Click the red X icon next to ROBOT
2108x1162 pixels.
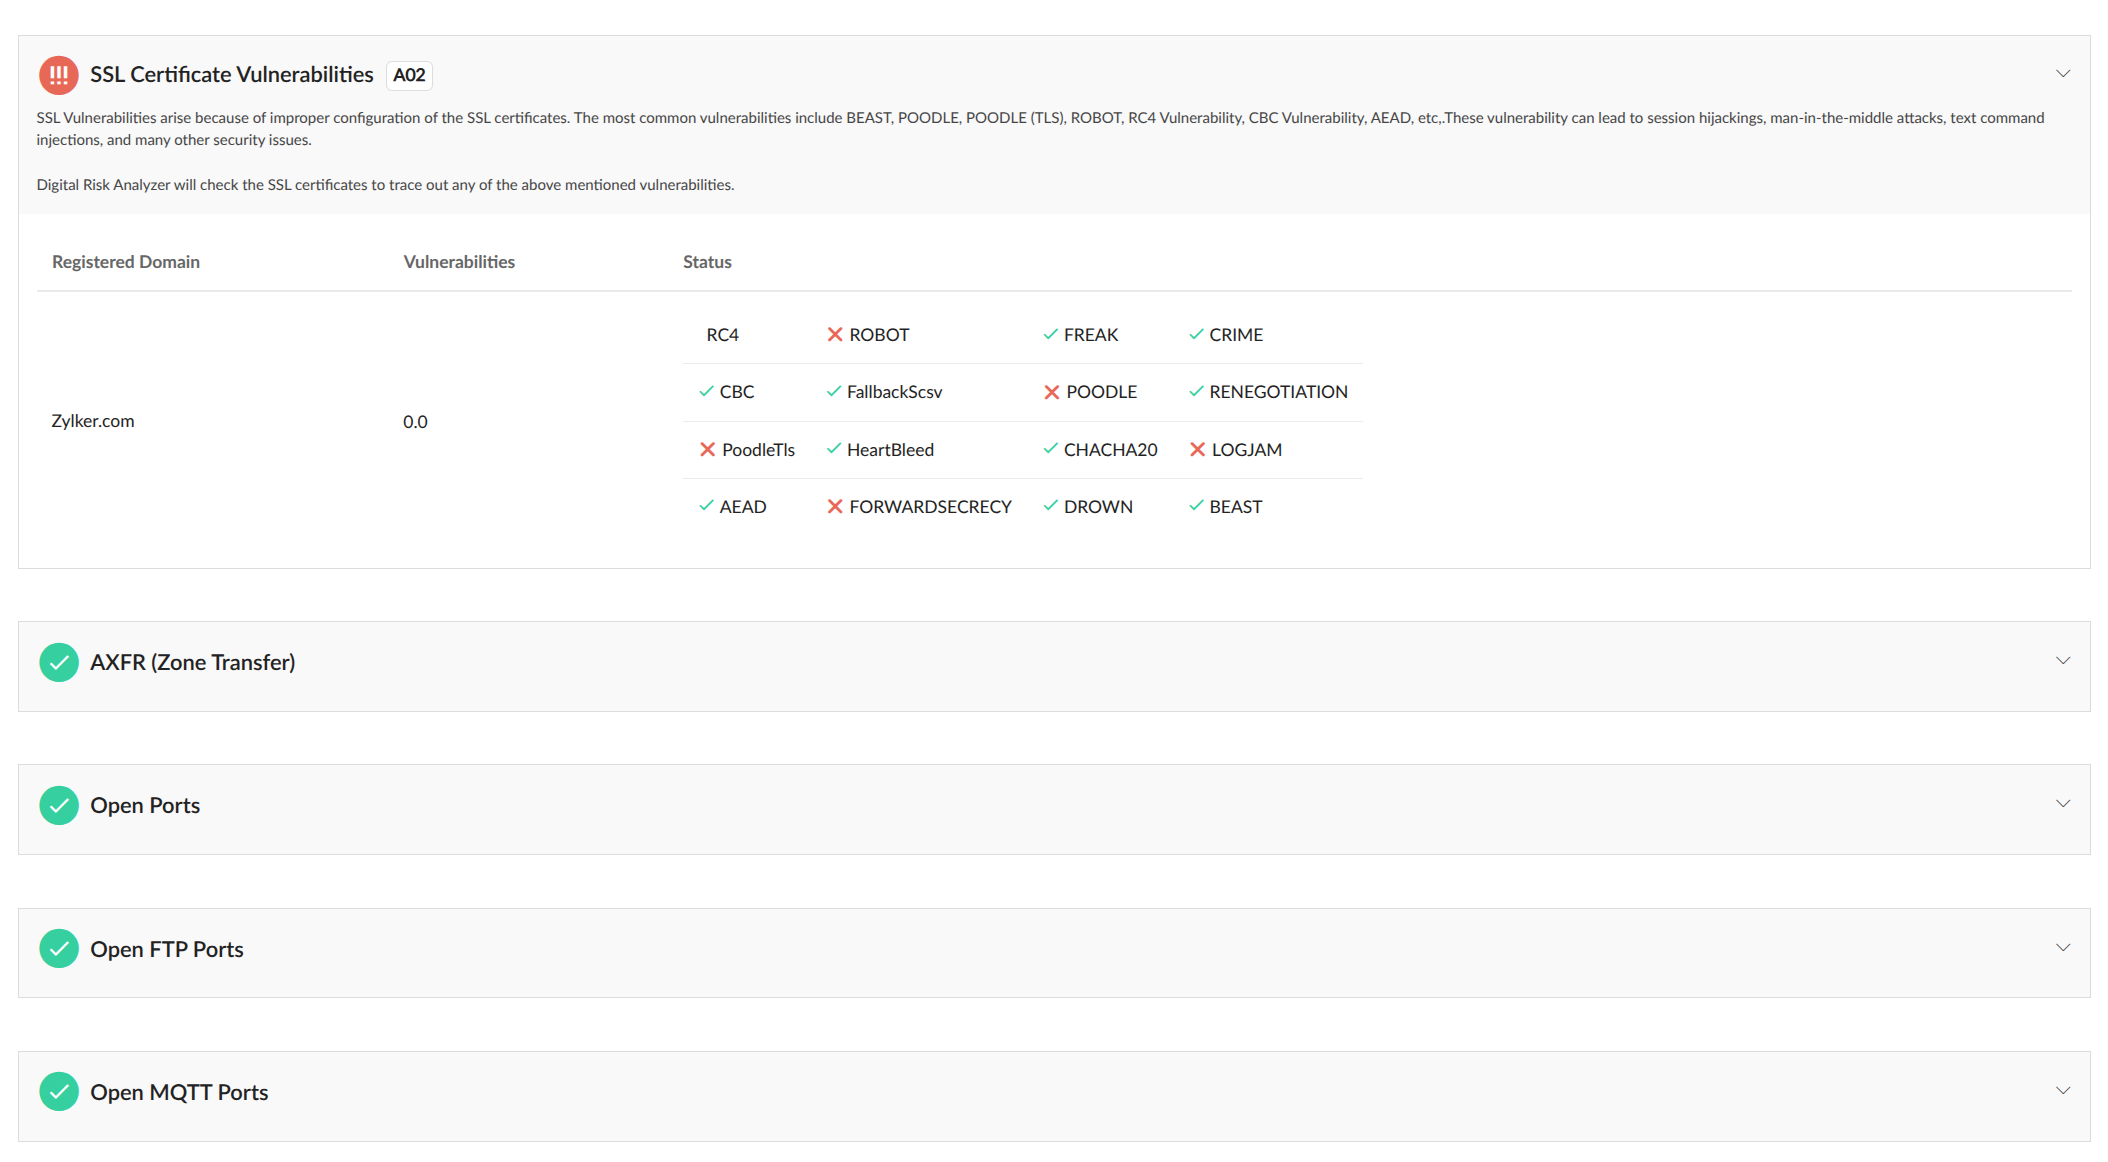(834, 335)
